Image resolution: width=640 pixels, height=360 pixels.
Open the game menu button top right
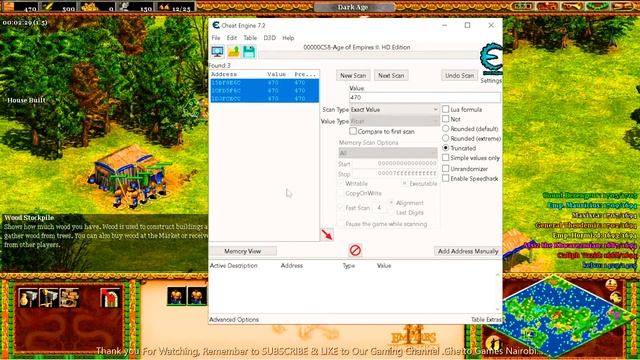(621, 7)
